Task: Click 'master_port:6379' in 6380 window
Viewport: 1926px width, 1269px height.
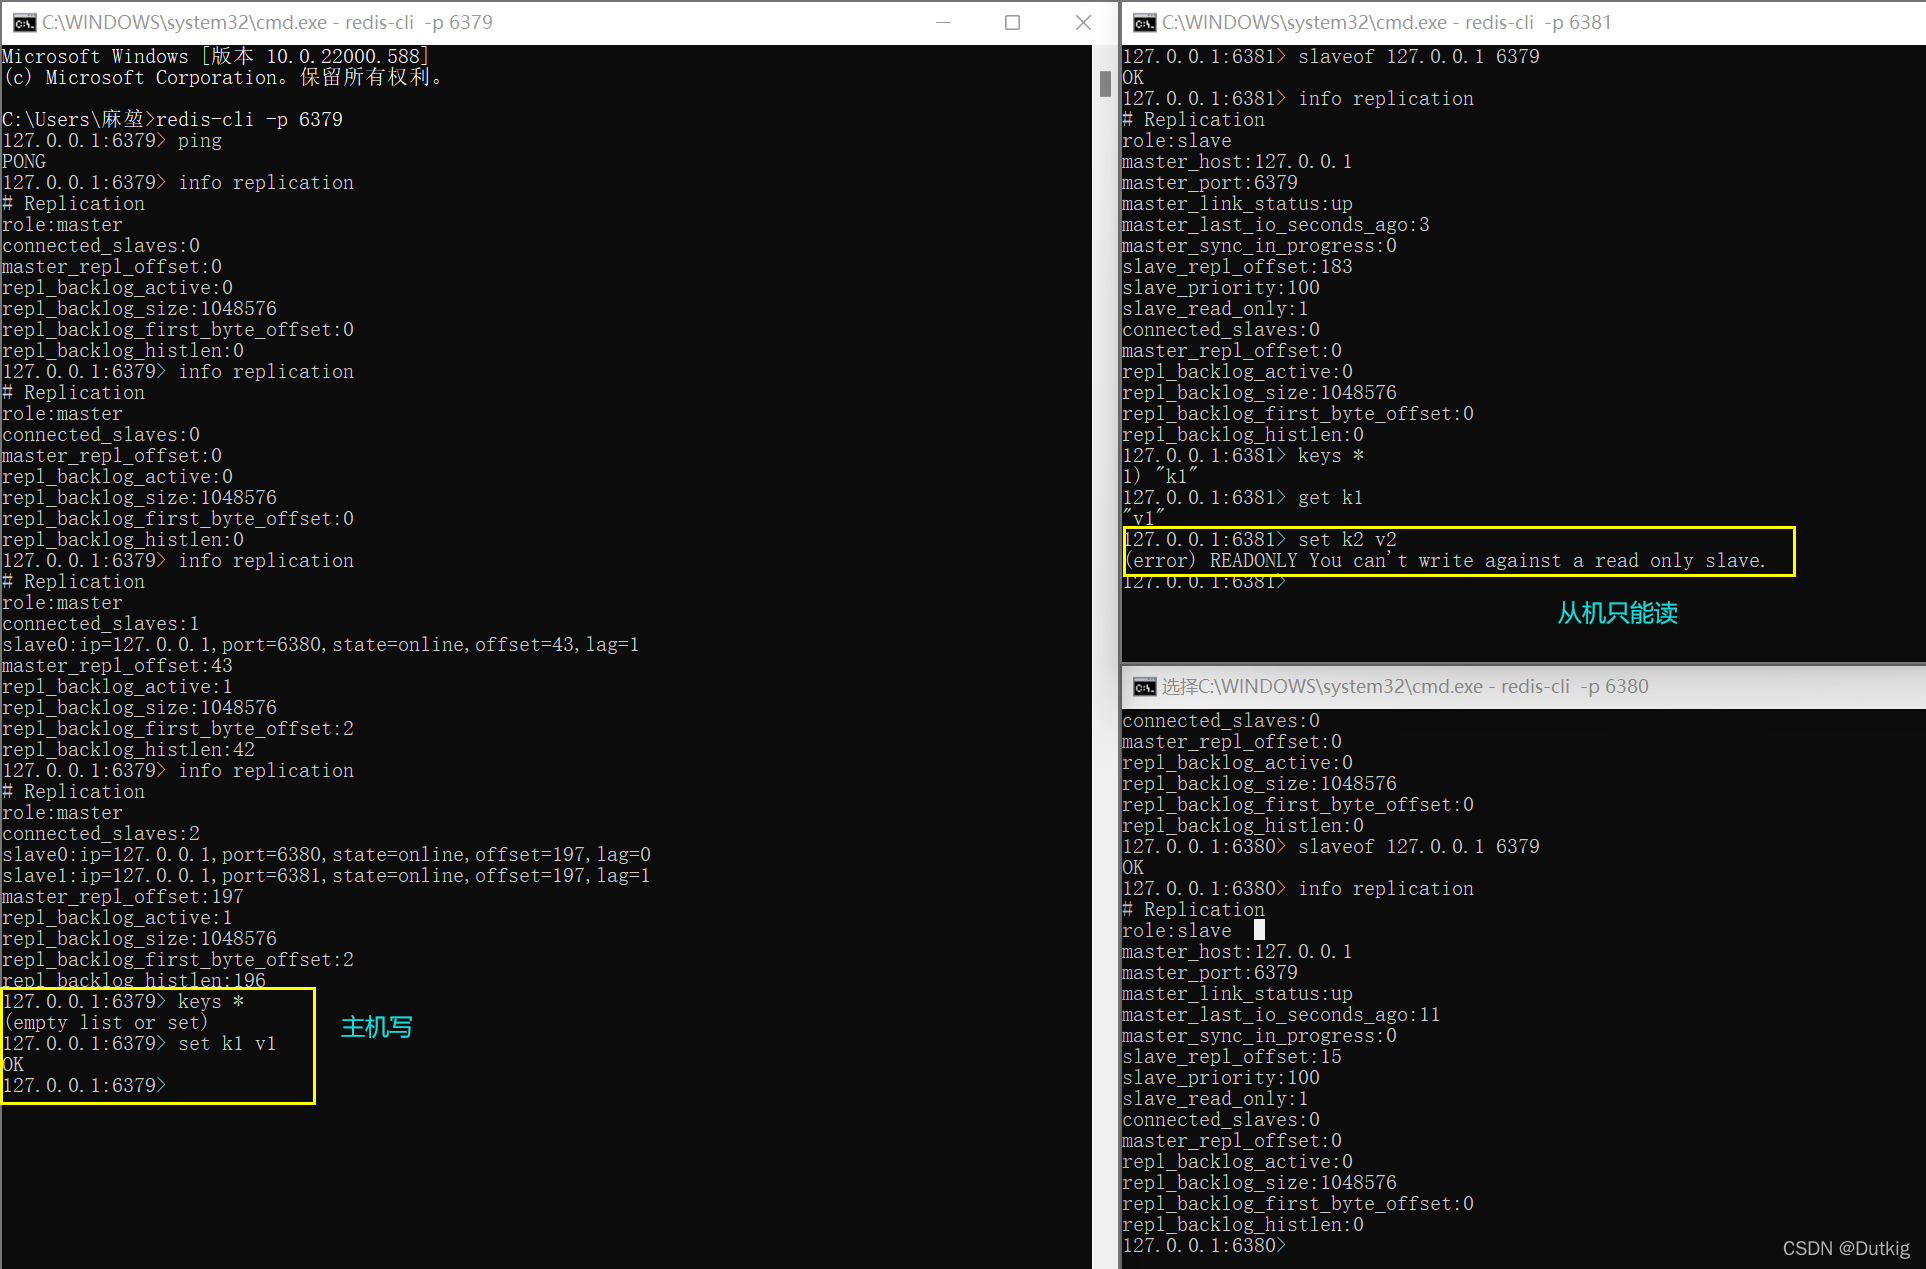Action: coord(1210,972)
